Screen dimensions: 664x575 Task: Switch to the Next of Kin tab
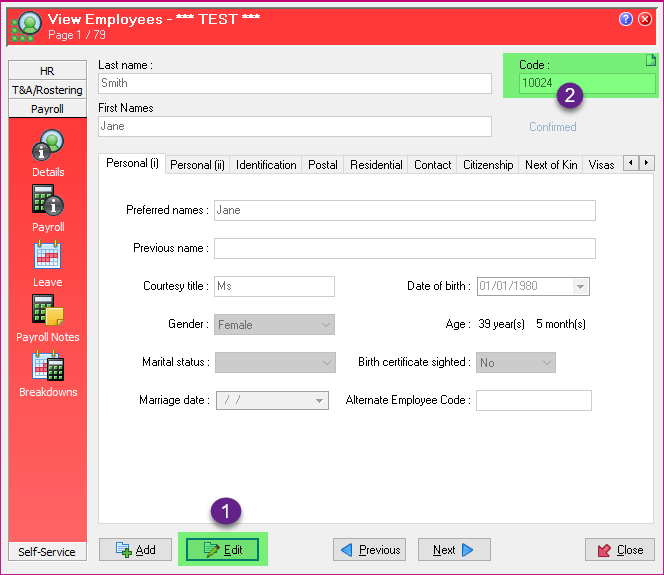[550, 165]
